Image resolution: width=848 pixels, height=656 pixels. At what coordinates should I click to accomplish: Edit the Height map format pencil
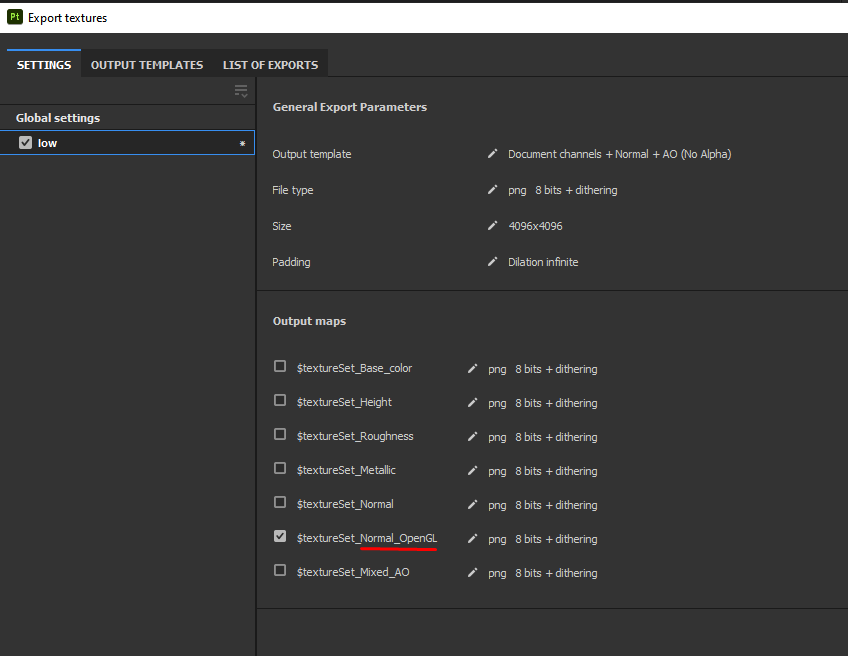(473, 403)
